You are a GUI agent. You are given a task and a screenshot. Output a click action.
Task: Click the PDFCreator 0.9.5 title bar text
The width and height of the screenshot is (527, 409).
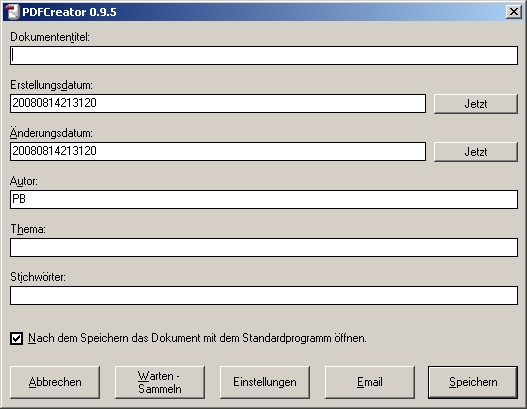69,12
